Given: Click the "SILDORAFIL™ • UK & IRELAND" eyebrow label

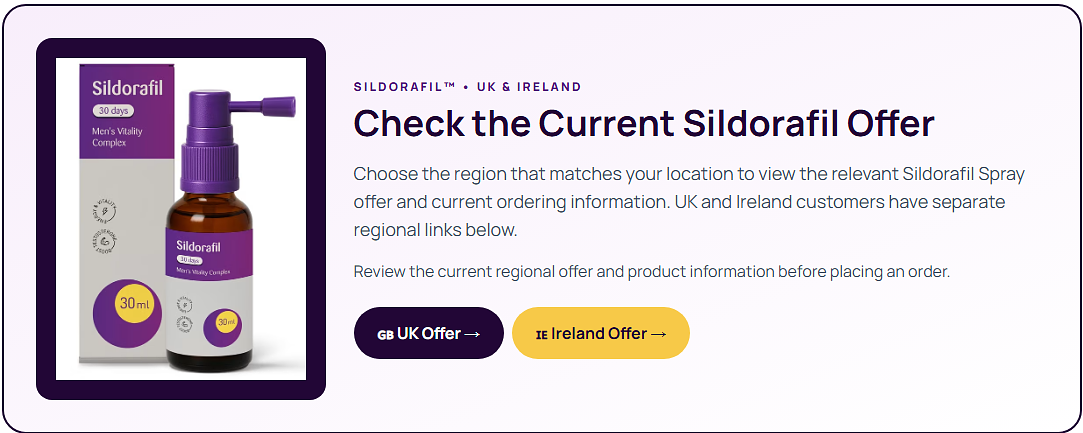Looking at the screenshot, I should [468, 87].
